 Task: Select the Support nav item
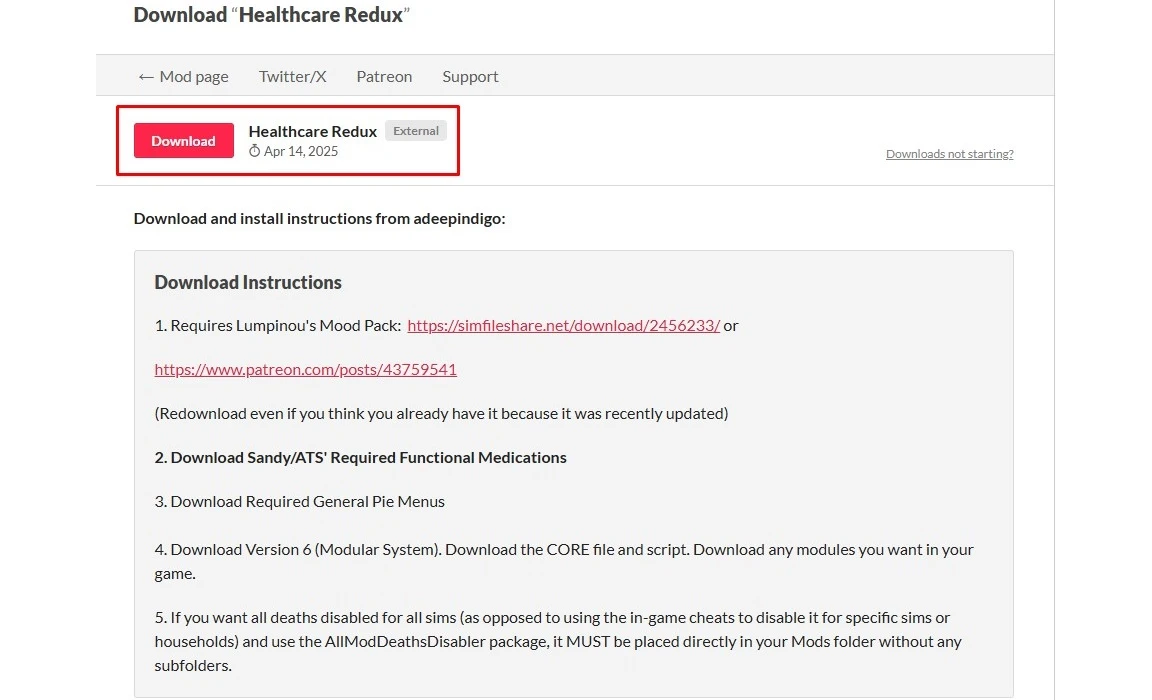[x=470, y=76]
